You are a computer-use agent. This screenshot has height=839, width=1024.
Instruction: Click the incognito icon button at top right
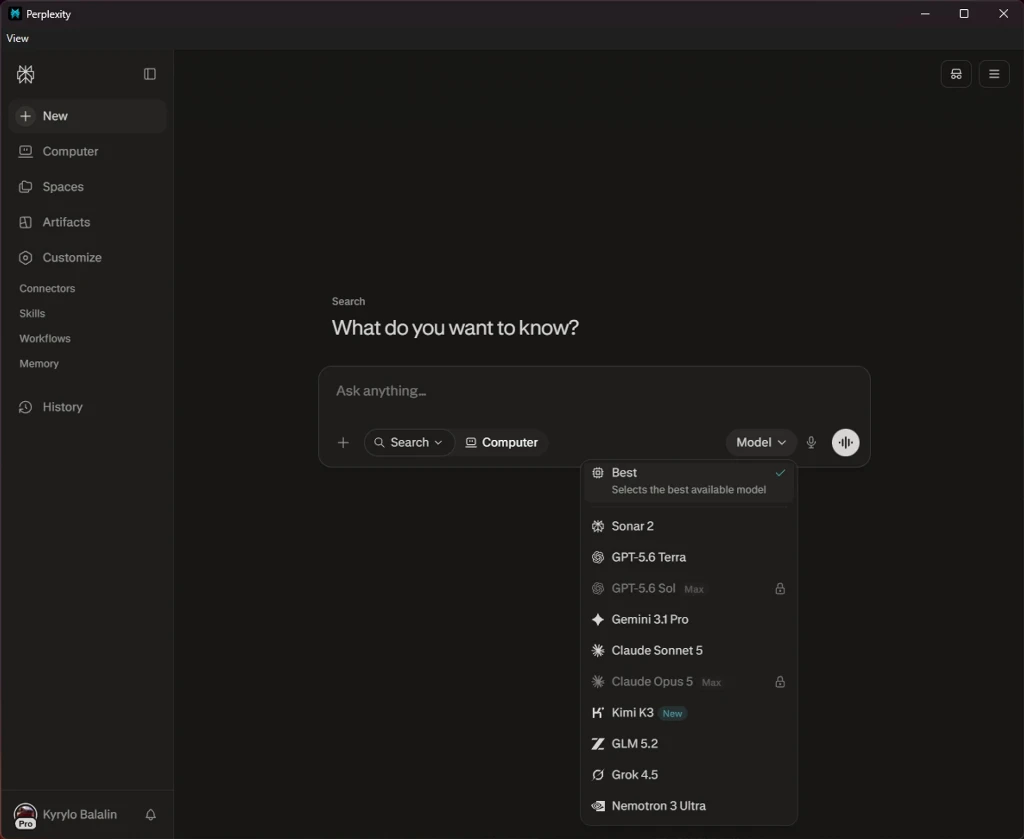coord(956,74)
